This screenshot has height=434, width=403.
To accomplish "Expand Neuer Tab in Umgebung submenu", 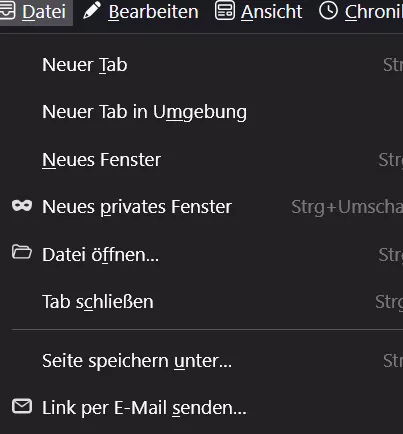I will pyautogui.click(x=203, y=112).
